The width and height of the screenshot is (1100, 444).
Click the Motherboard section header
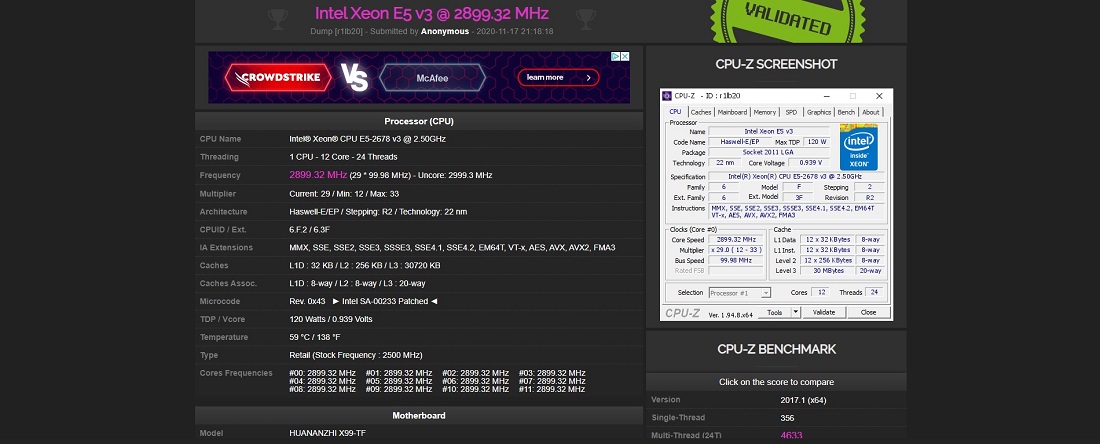point(419,416)
